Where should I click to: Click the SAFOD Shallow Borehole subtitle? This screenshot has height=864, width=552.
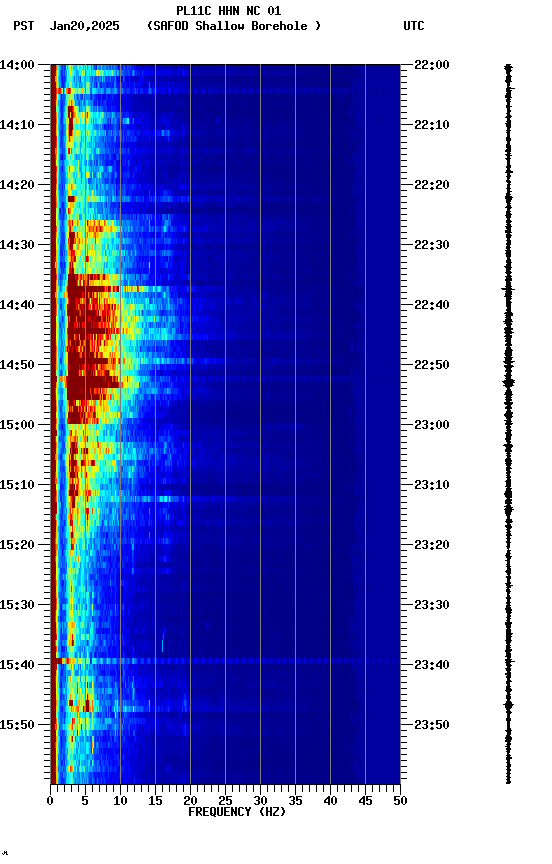click(234, 26)
